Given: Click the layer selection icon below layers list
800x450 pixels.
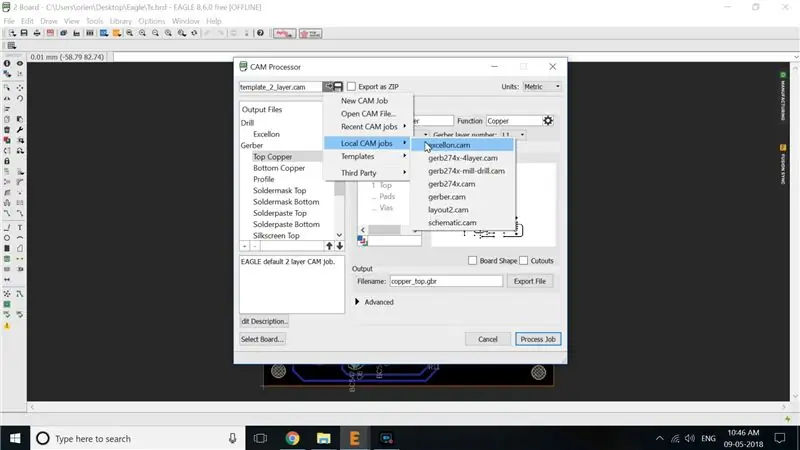Looking at the screenshot, I should pyautogui.click(x=362, y=240).
